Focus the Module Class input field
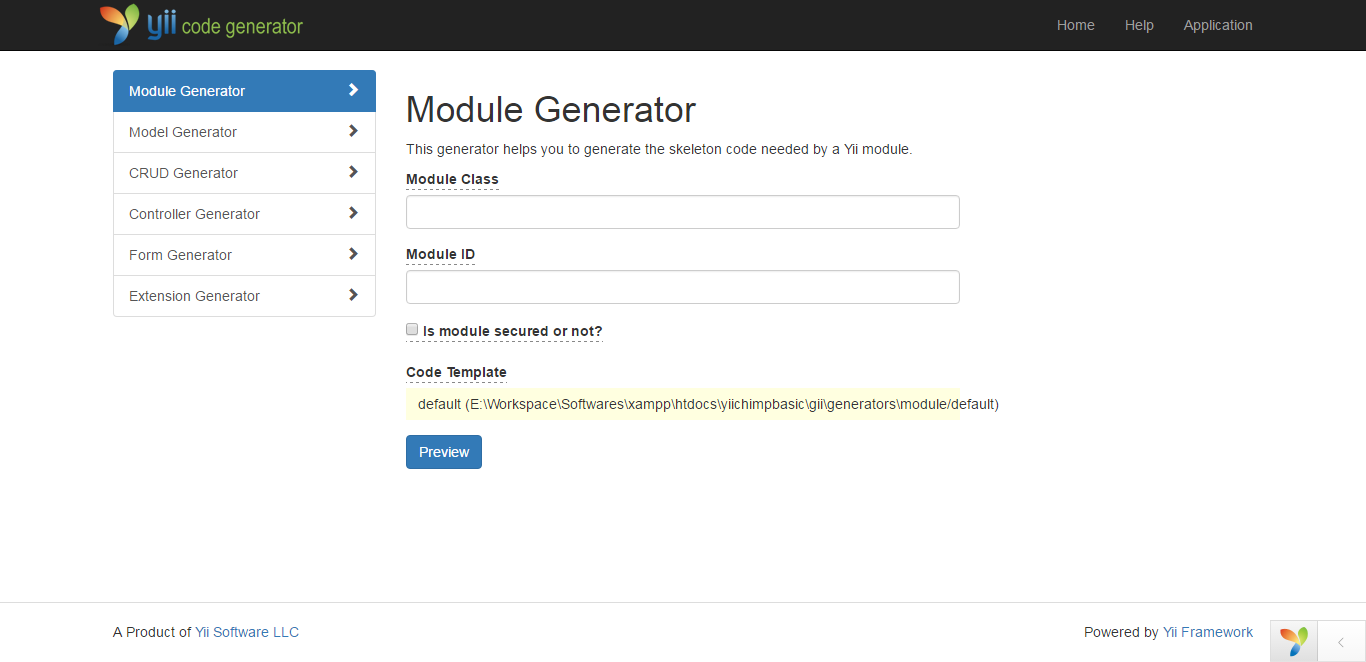This screenshot has height=662, width=1366. tap(683, 212)
